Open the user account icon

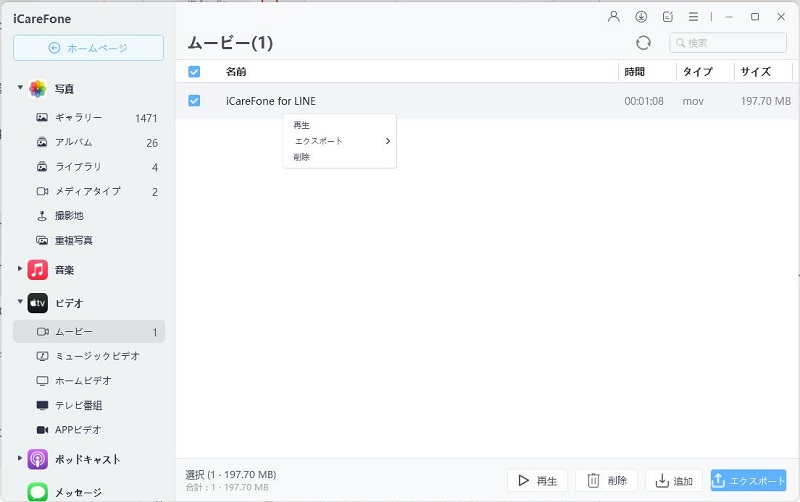coord(614,17)
